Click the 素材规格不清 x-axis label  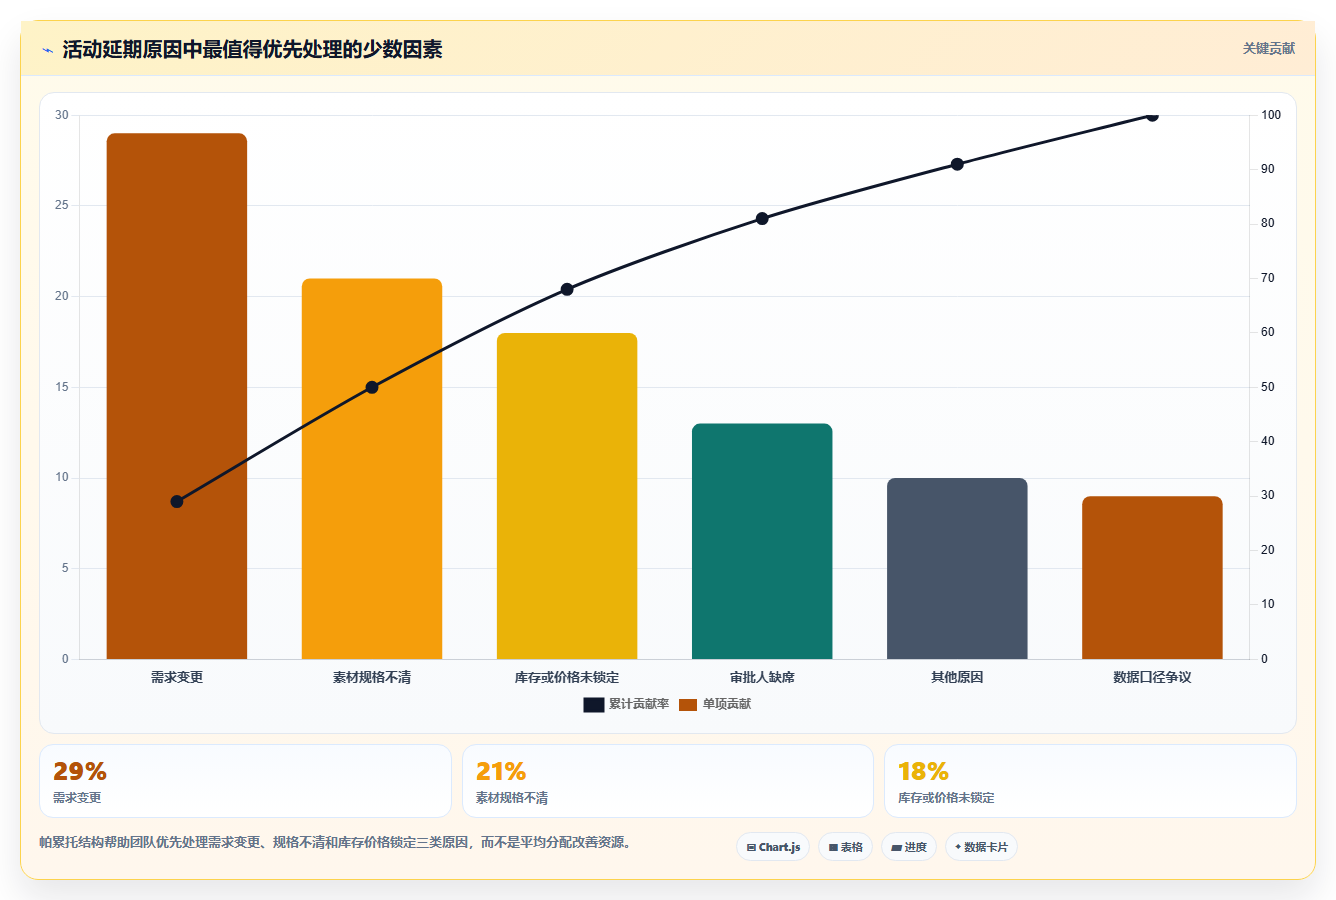coord(372,677)
